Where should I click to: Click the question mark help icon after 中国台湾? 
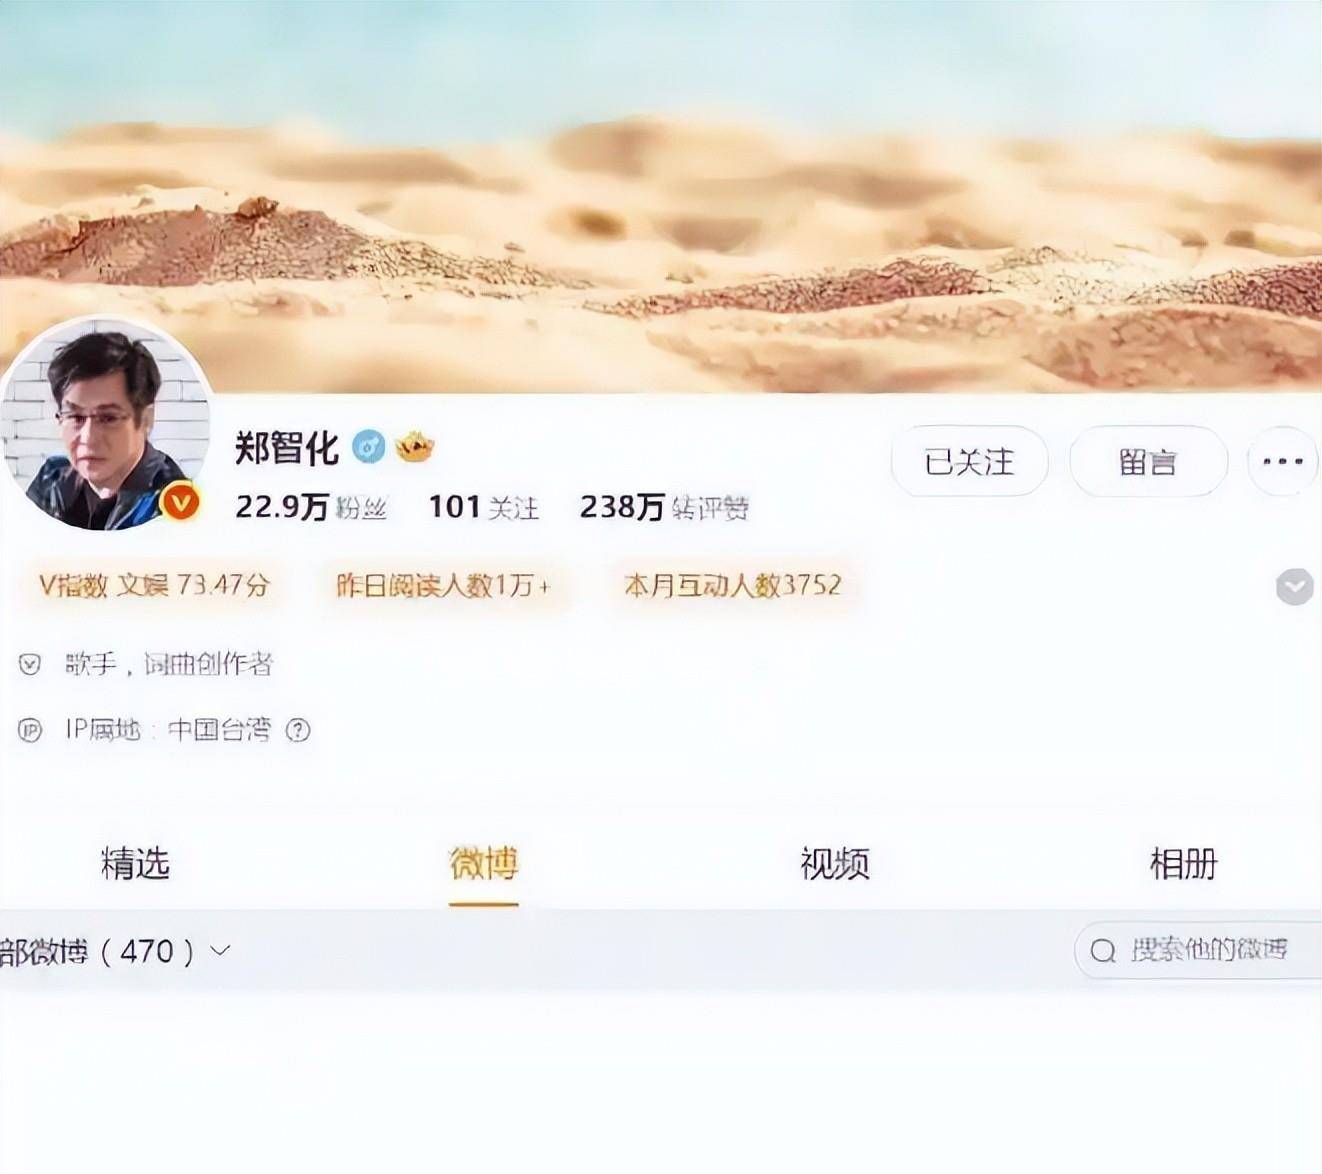[x=298, y=730]
